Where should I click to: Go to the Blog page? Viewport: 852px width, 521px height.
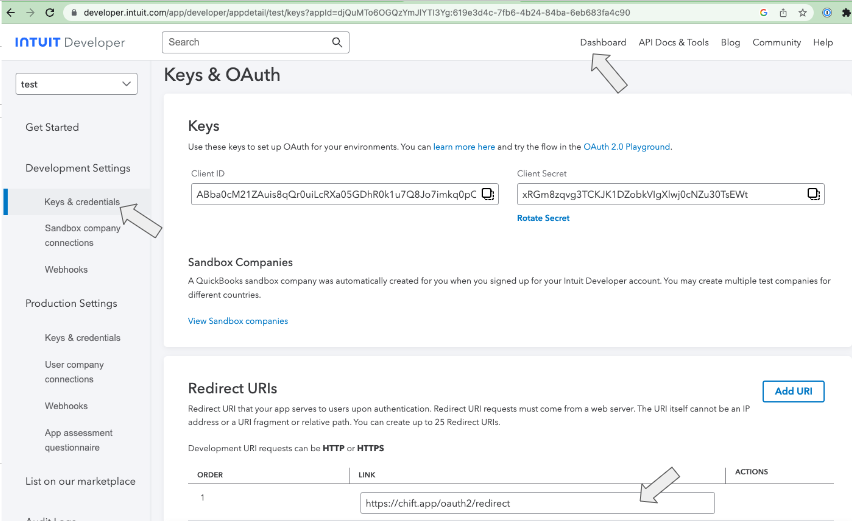730,42
